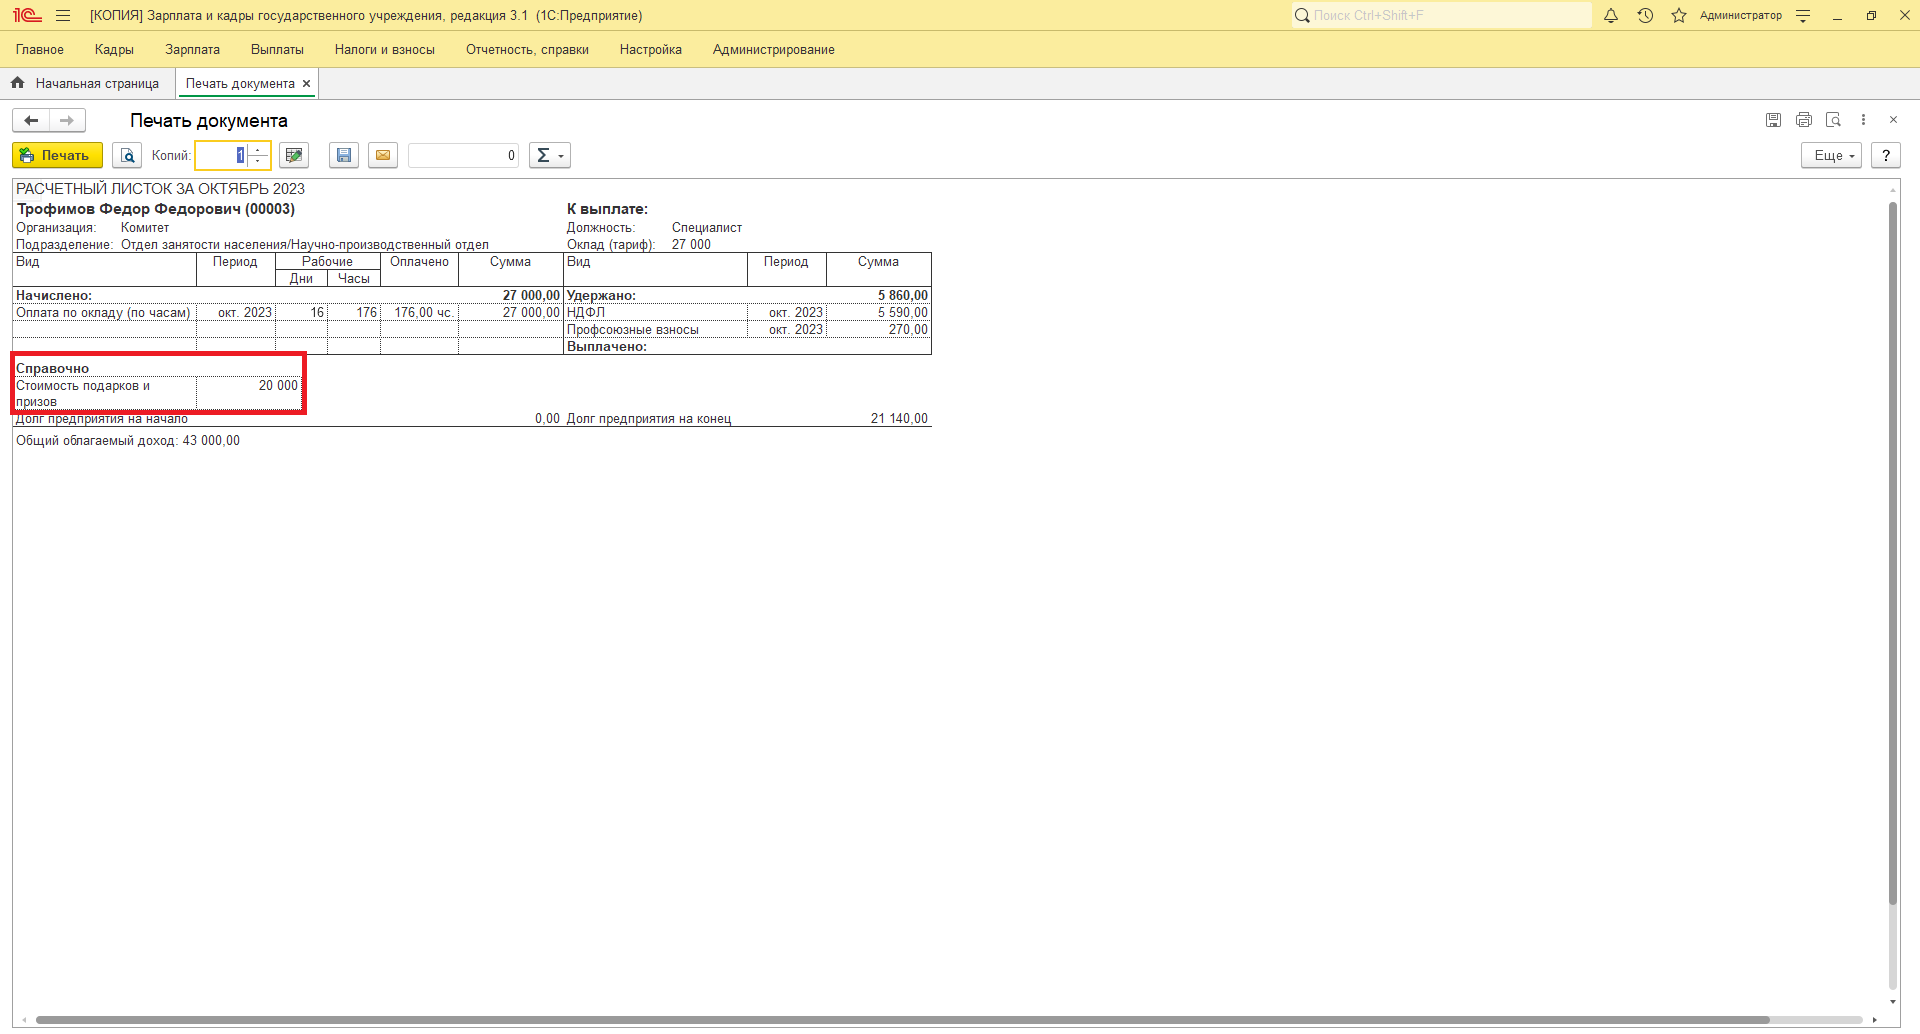Expand the Еще dropdown menu
1920x1034 pixels.
[x=1832, y=155]
